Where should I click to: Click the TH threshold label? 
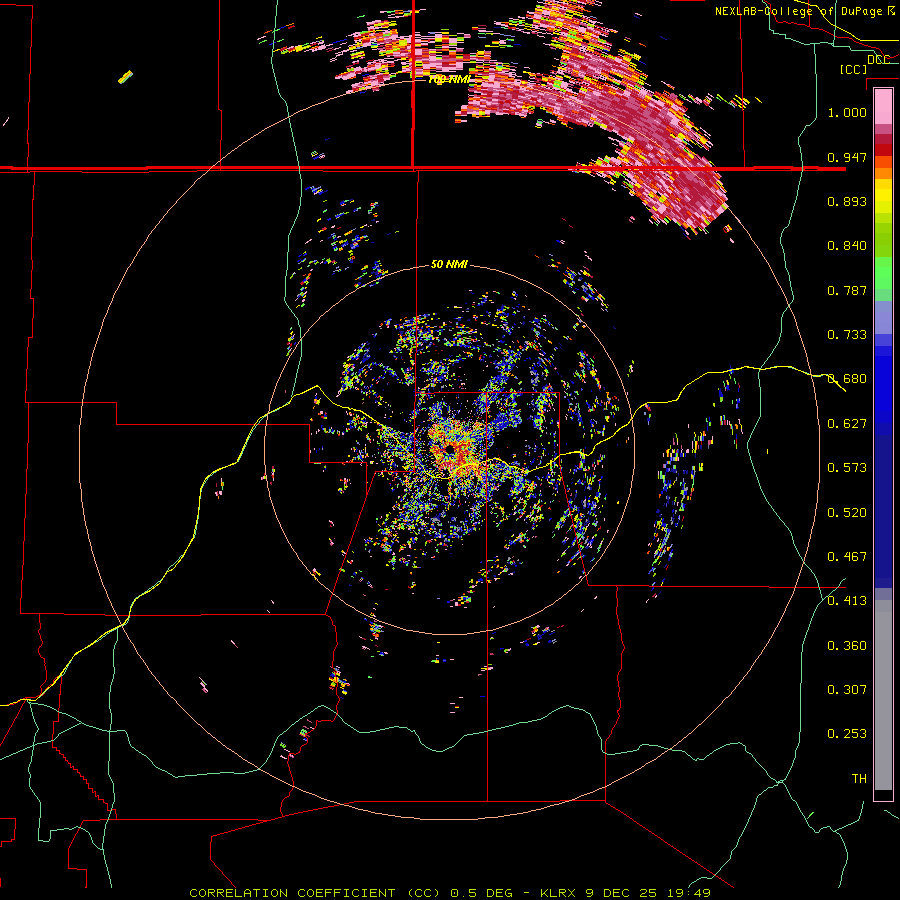[x=859, y=779]
